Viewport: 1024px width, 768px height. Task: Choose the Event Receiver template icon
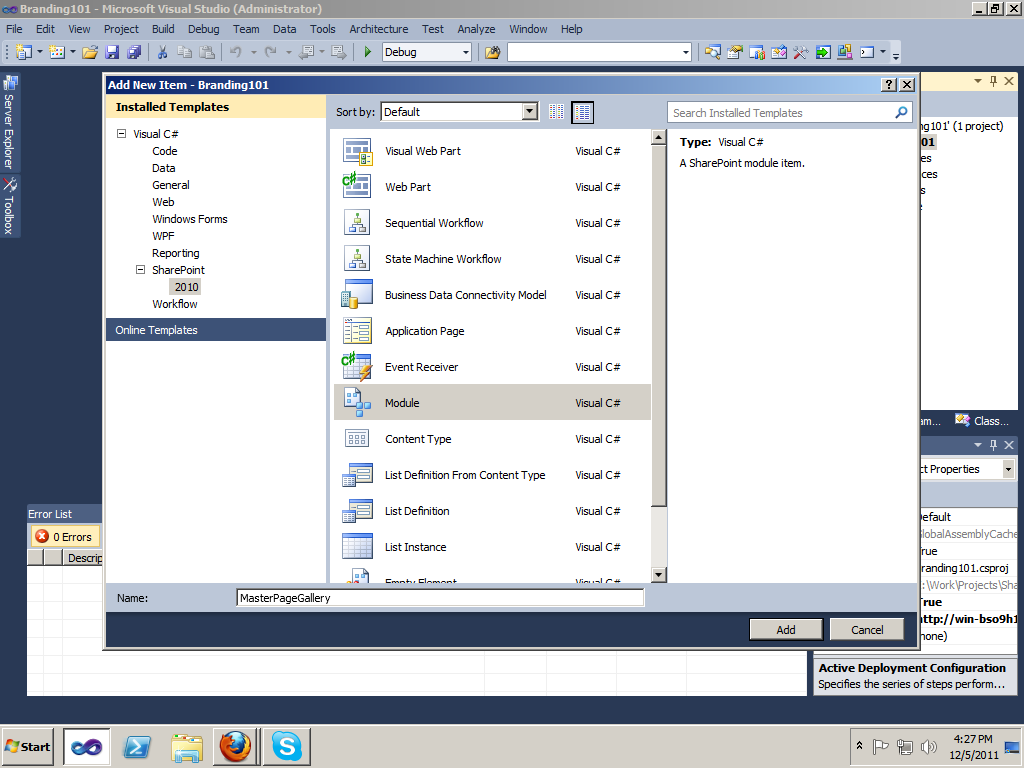tap(358, 366)
